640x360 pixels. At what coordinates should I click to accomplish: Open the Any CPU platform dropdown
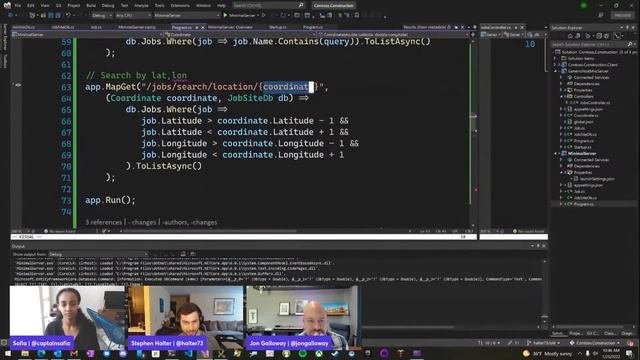coord(133,16)
